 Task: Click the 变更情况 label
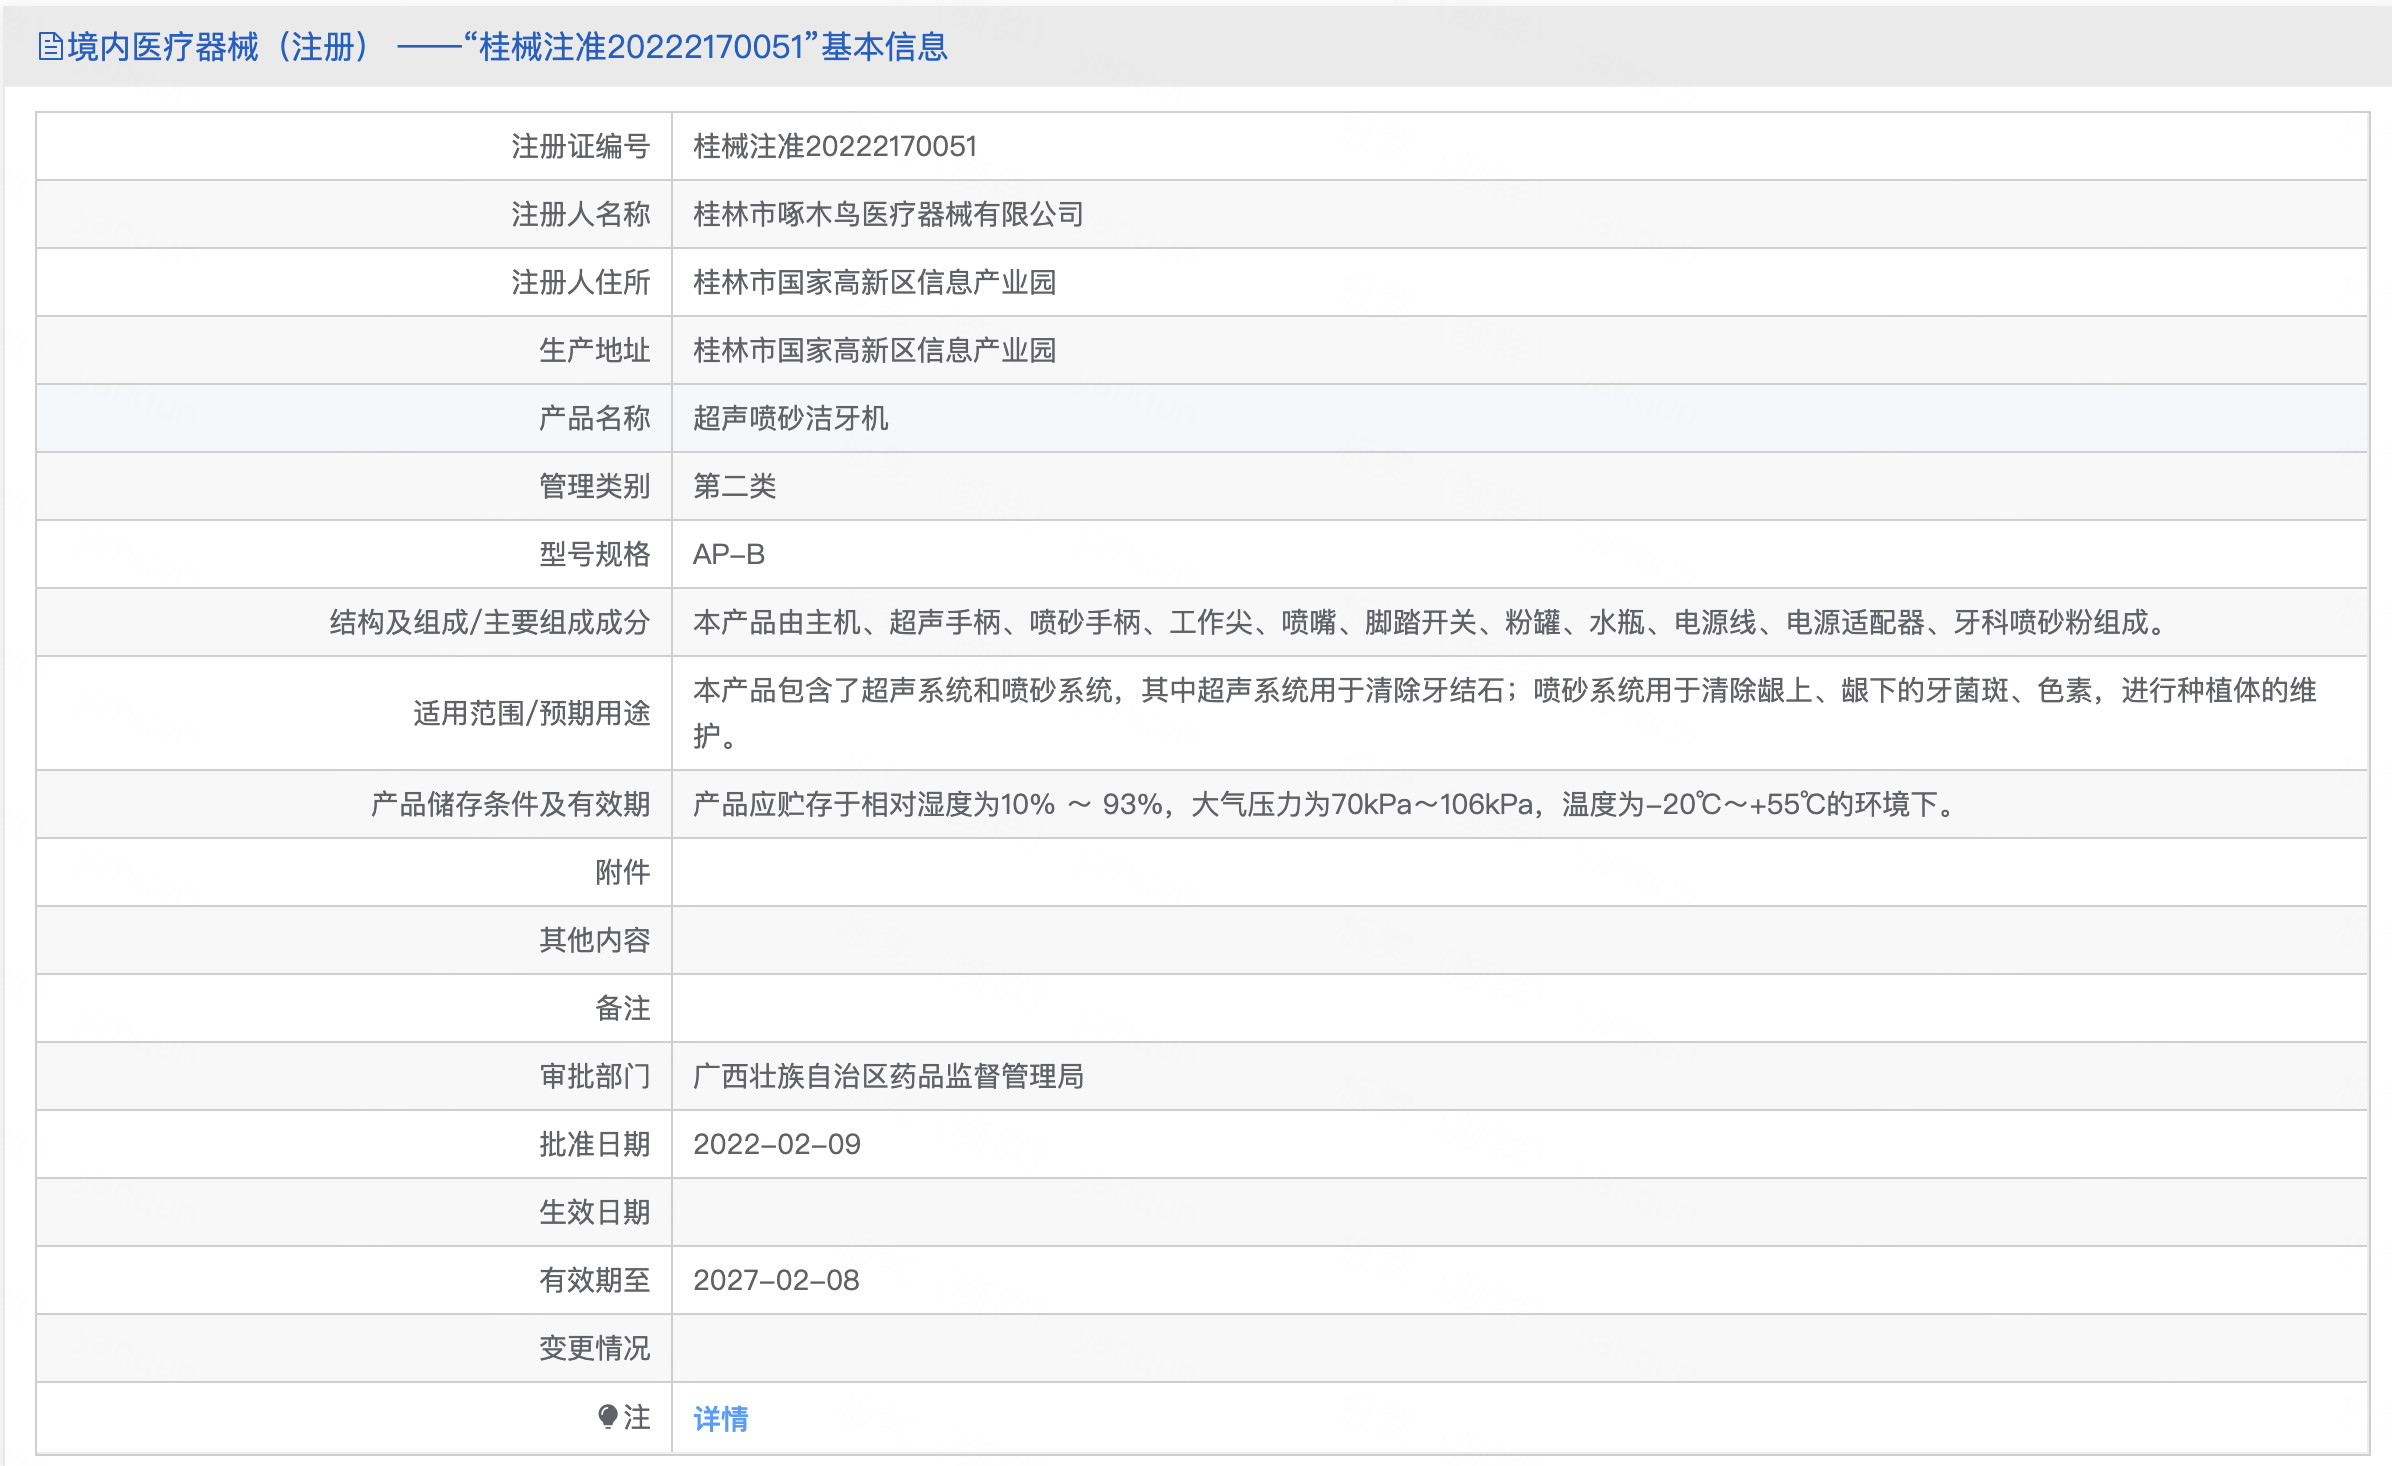[x=594, y=1349]
